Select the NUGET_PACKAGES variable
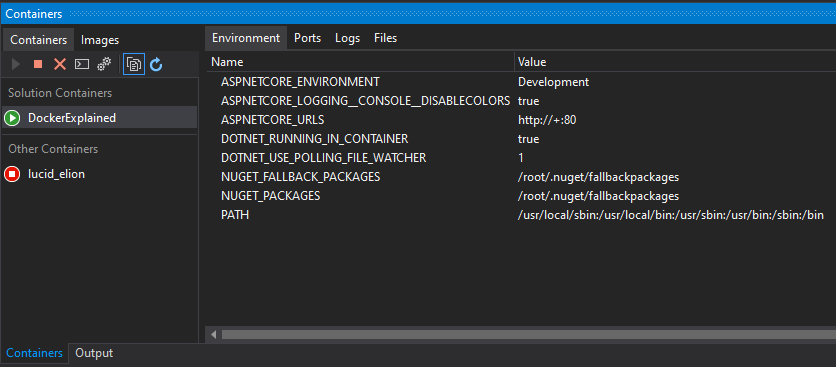 pyautogui.click(x=271, y=196)
